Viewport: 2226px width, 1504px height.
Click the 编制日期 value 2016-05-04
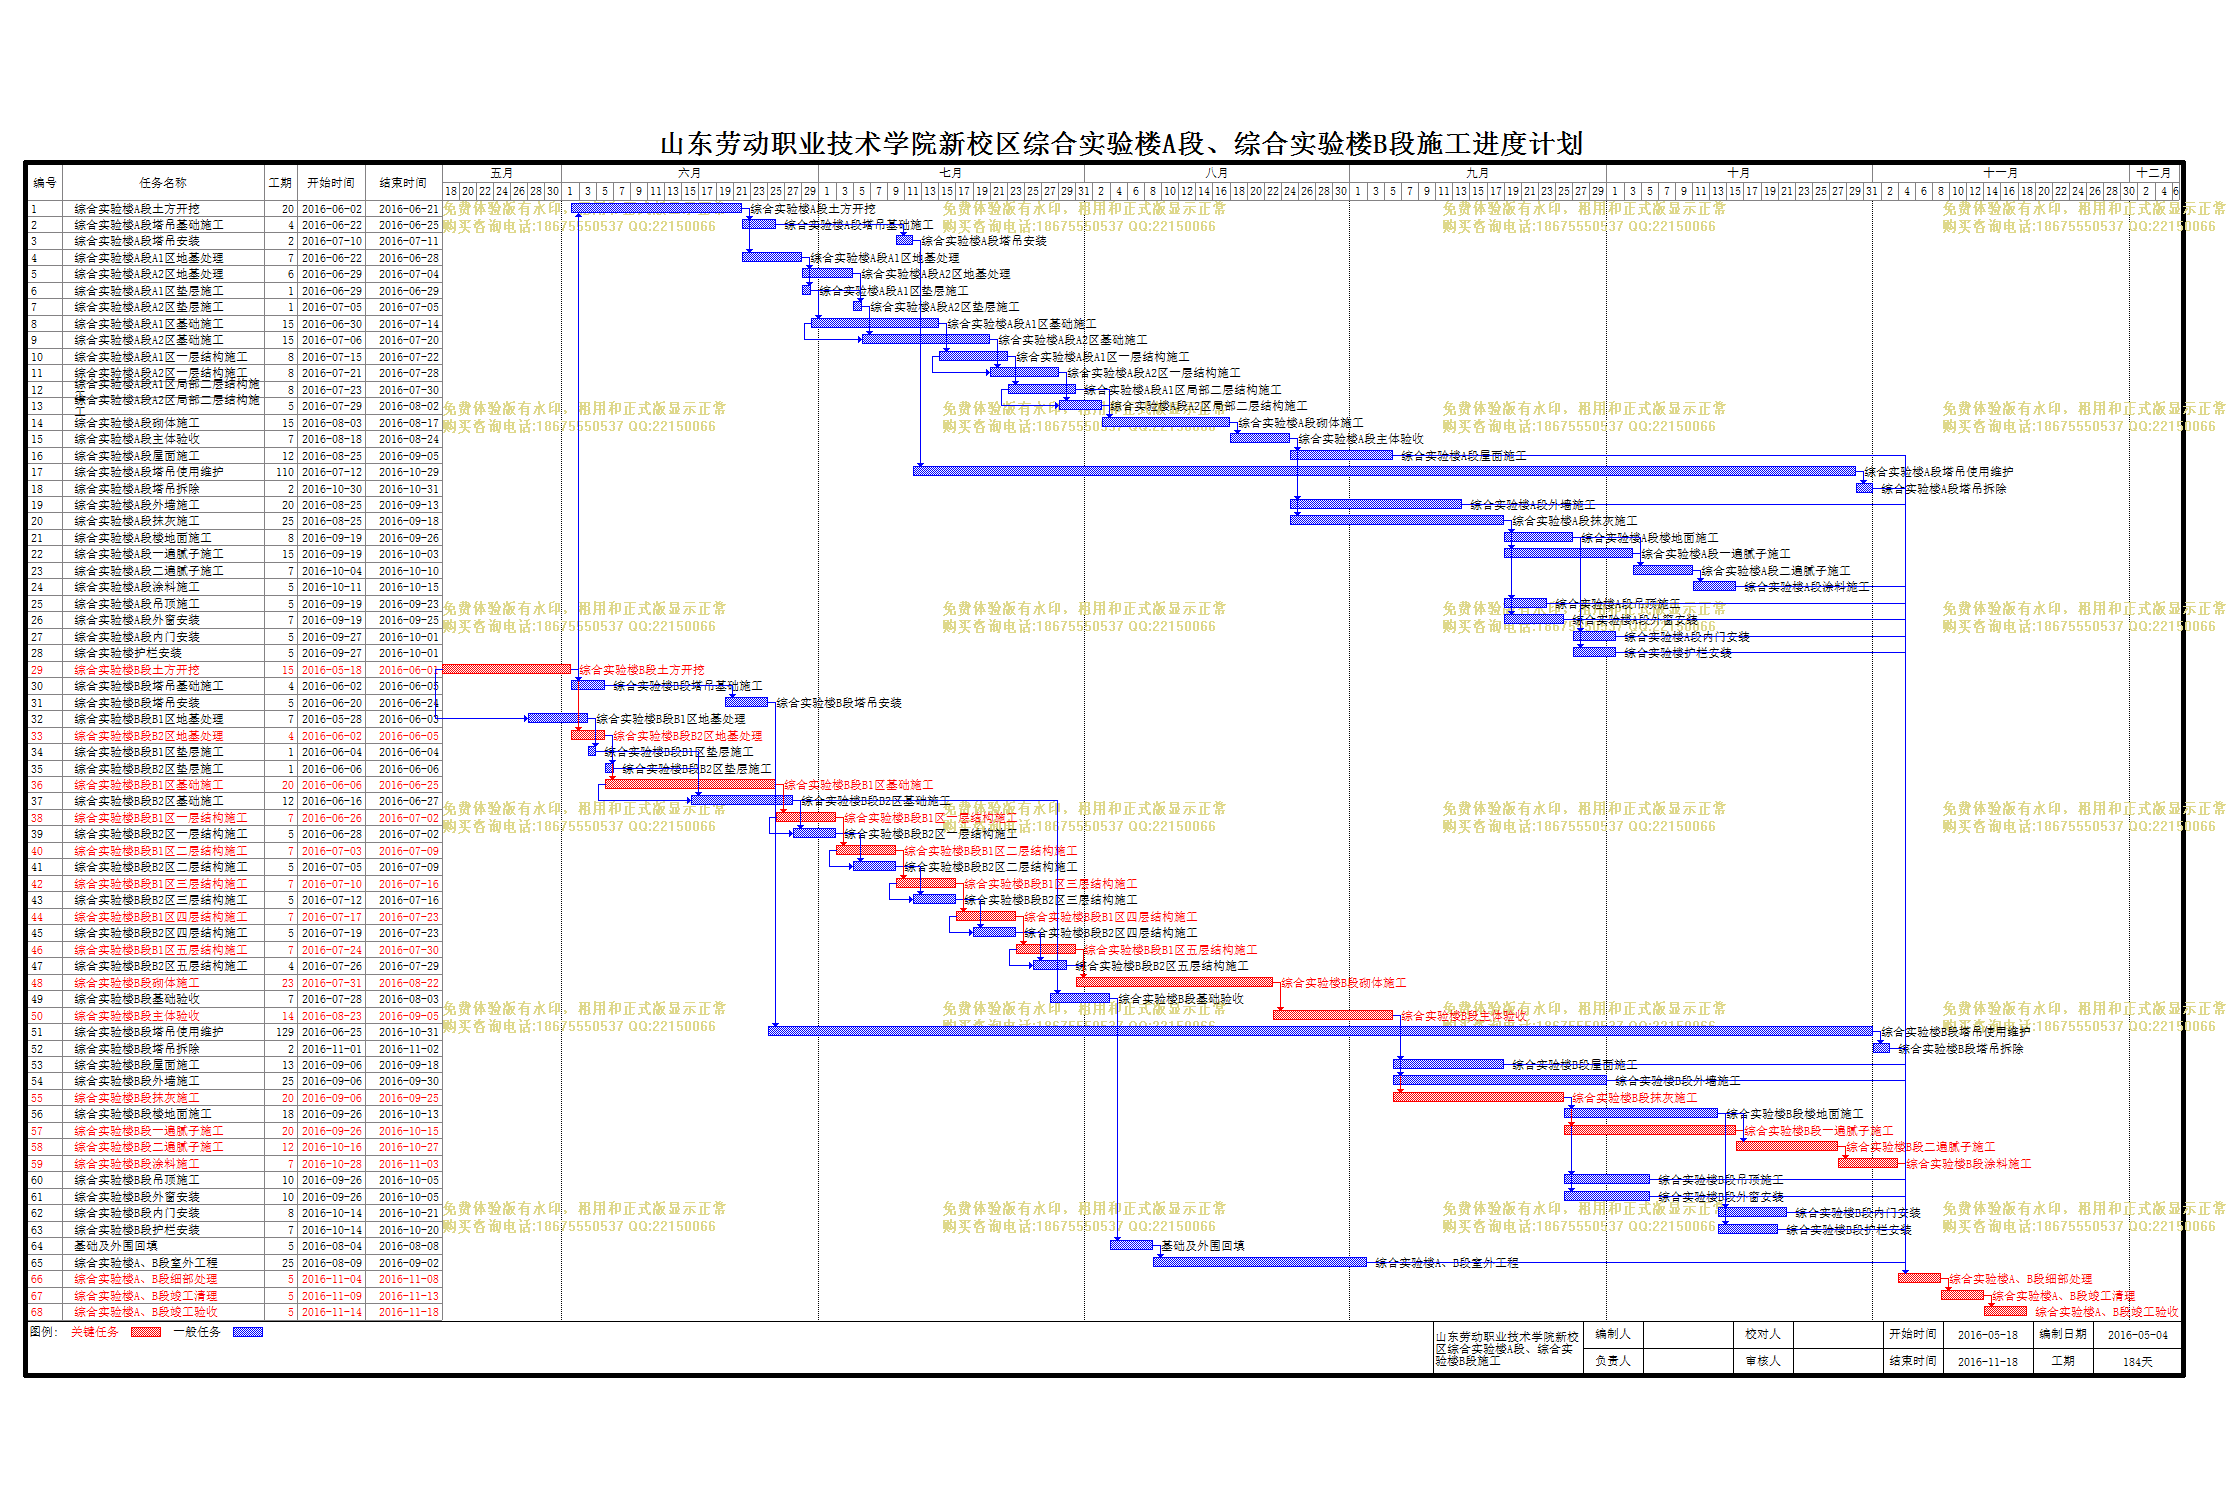click(x=2138, y=1335)
